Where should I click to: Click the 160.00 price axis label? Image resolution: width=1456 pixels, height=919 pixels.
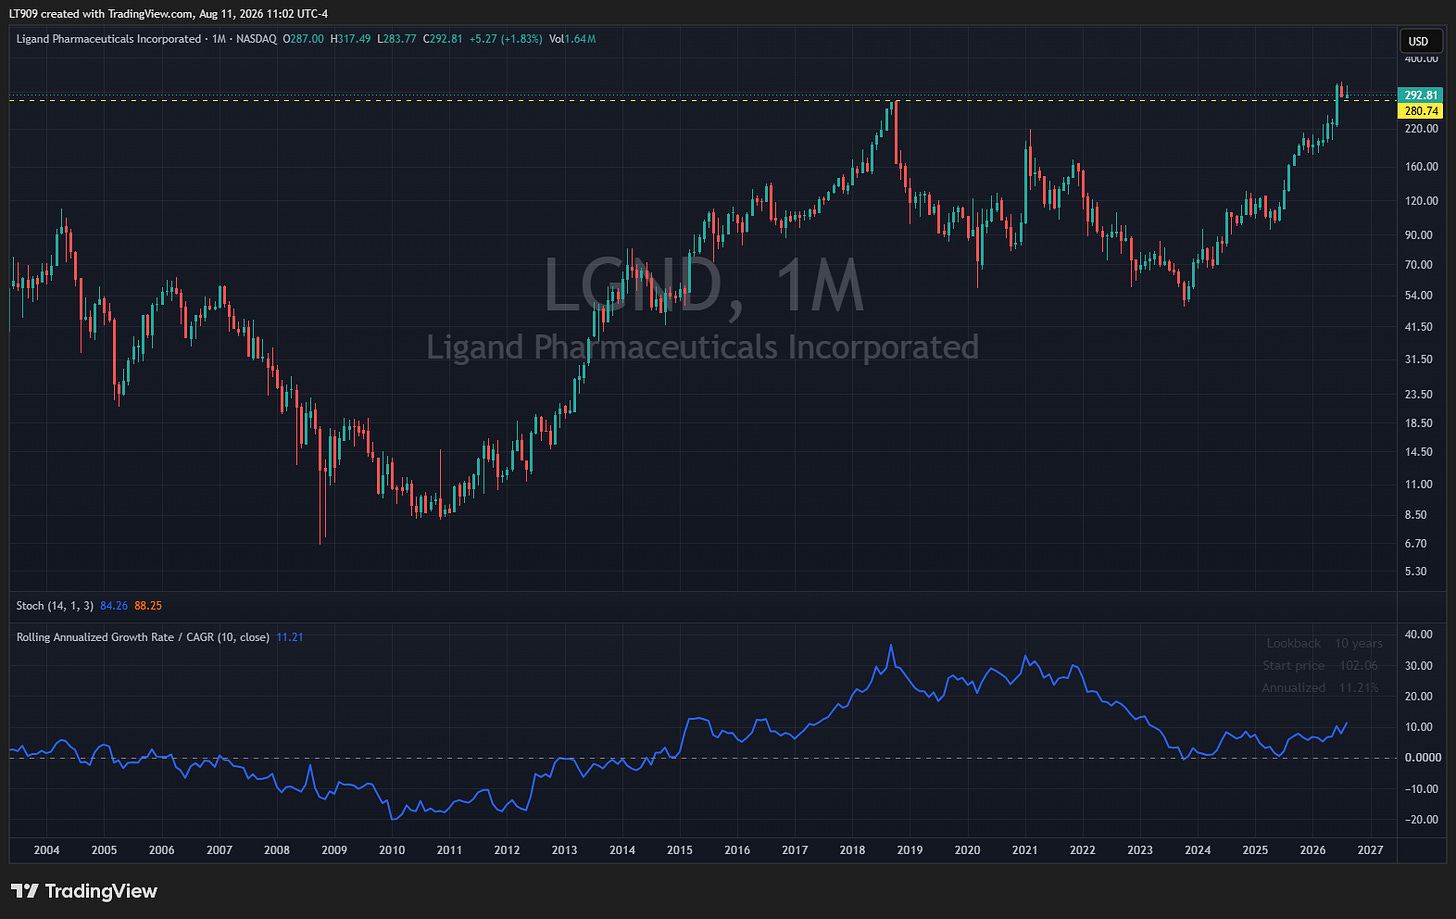tap(1421, 167)
